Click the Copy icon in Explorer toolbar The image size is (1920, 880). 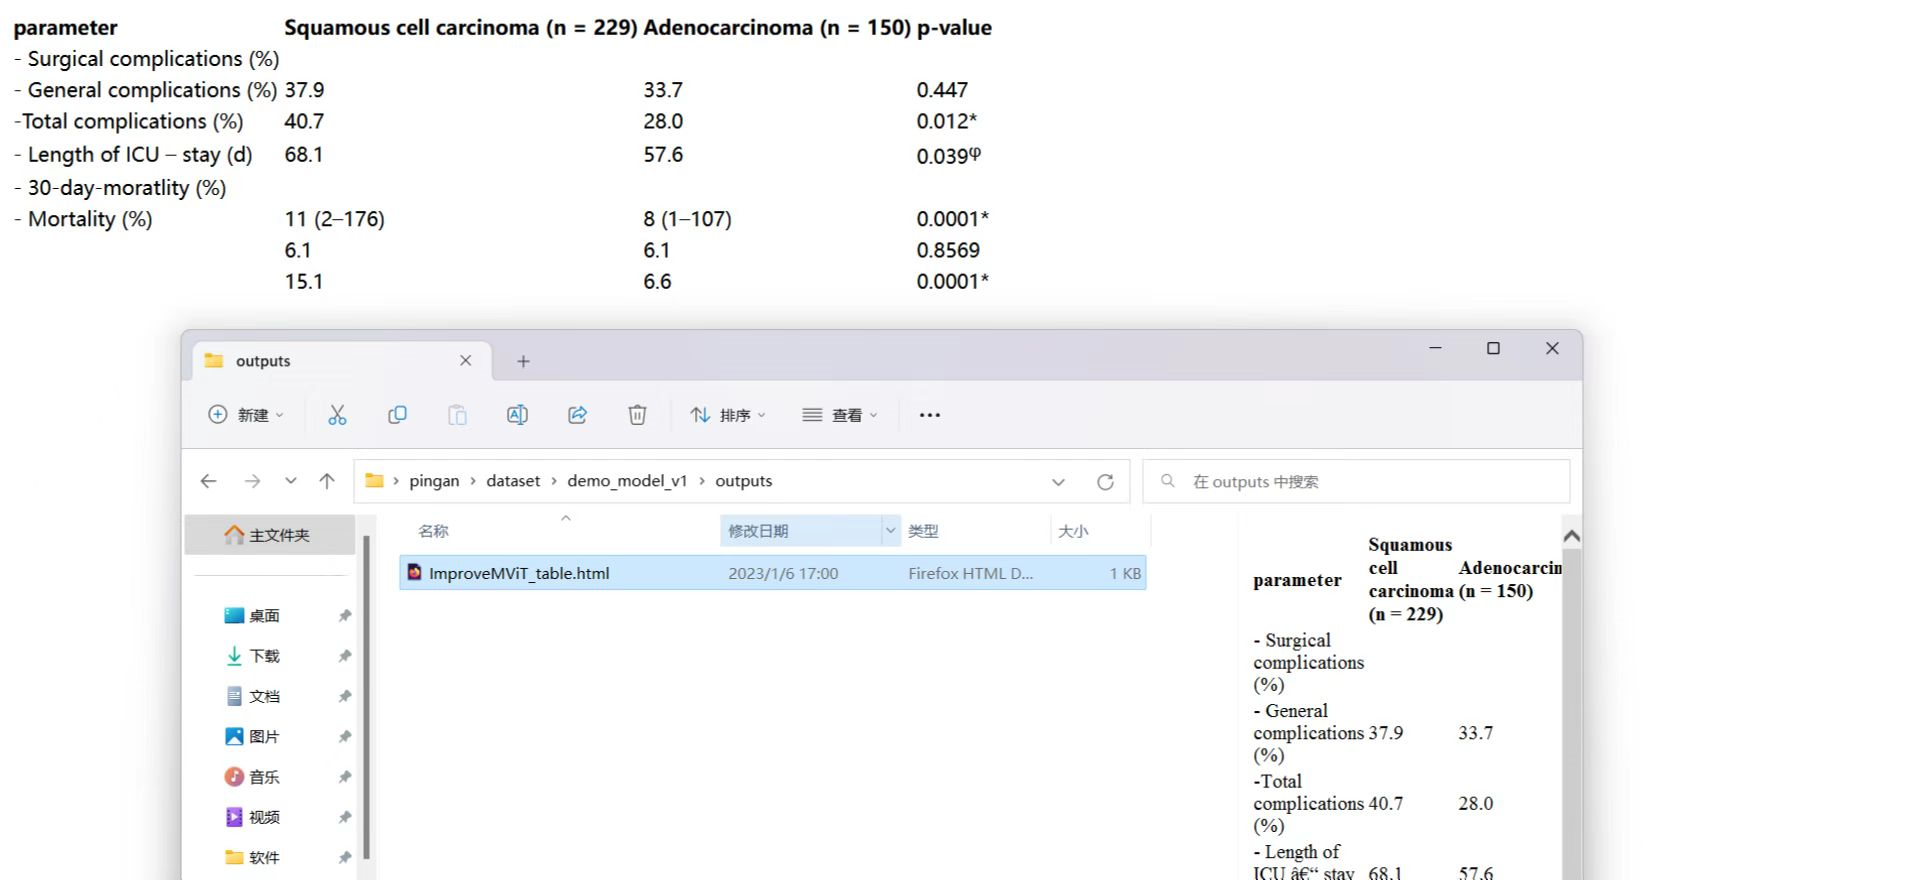click(x=397, y=415)
